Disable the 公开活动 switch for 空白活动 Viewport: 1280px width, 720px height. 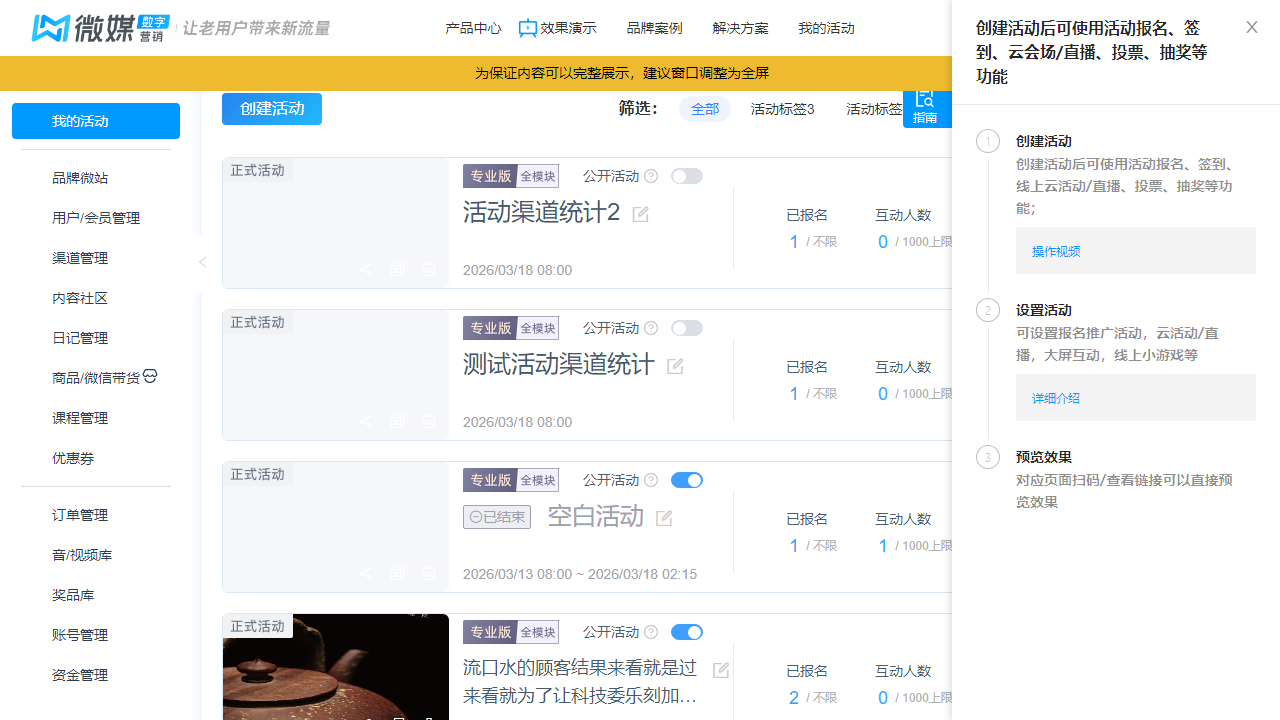coord(686,479)
